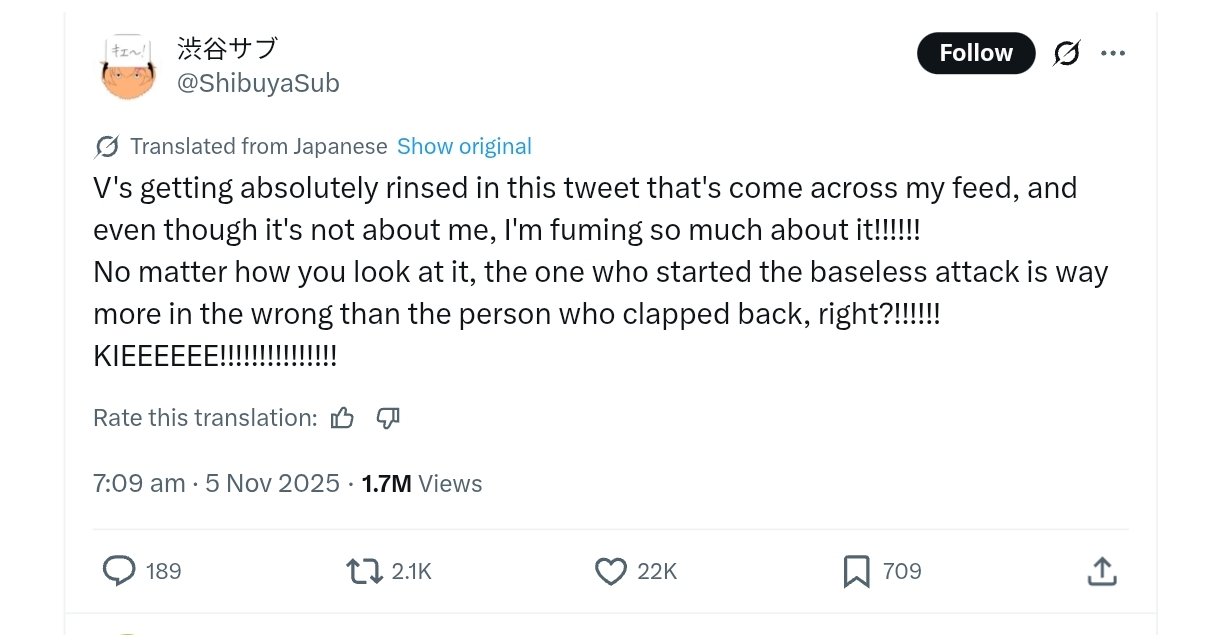Screen dimensions: 1220x635
Task: Click the Translated from Japanese label
Action: point(258,146)
